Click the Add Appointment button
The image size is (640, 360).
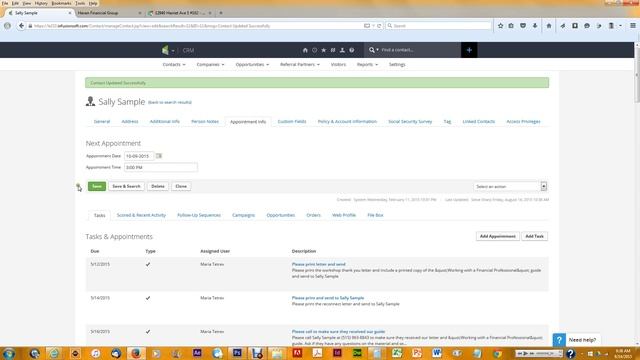(x=498, y=236)
